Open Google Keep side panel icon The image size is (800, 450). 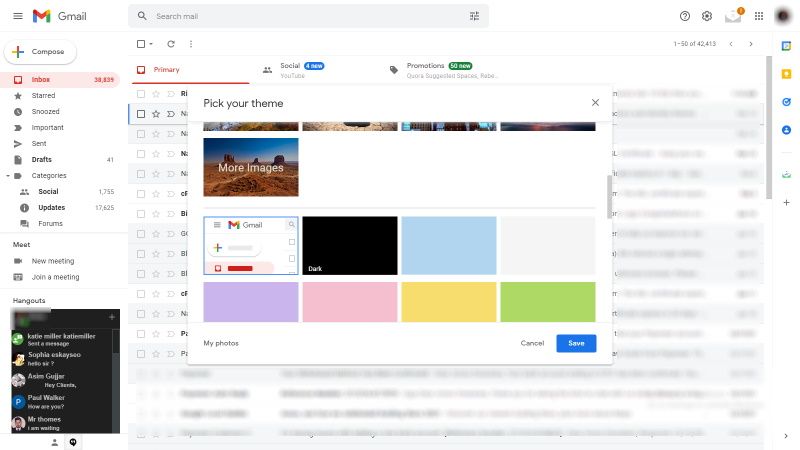pyautogui.click(x=786, y=74)
